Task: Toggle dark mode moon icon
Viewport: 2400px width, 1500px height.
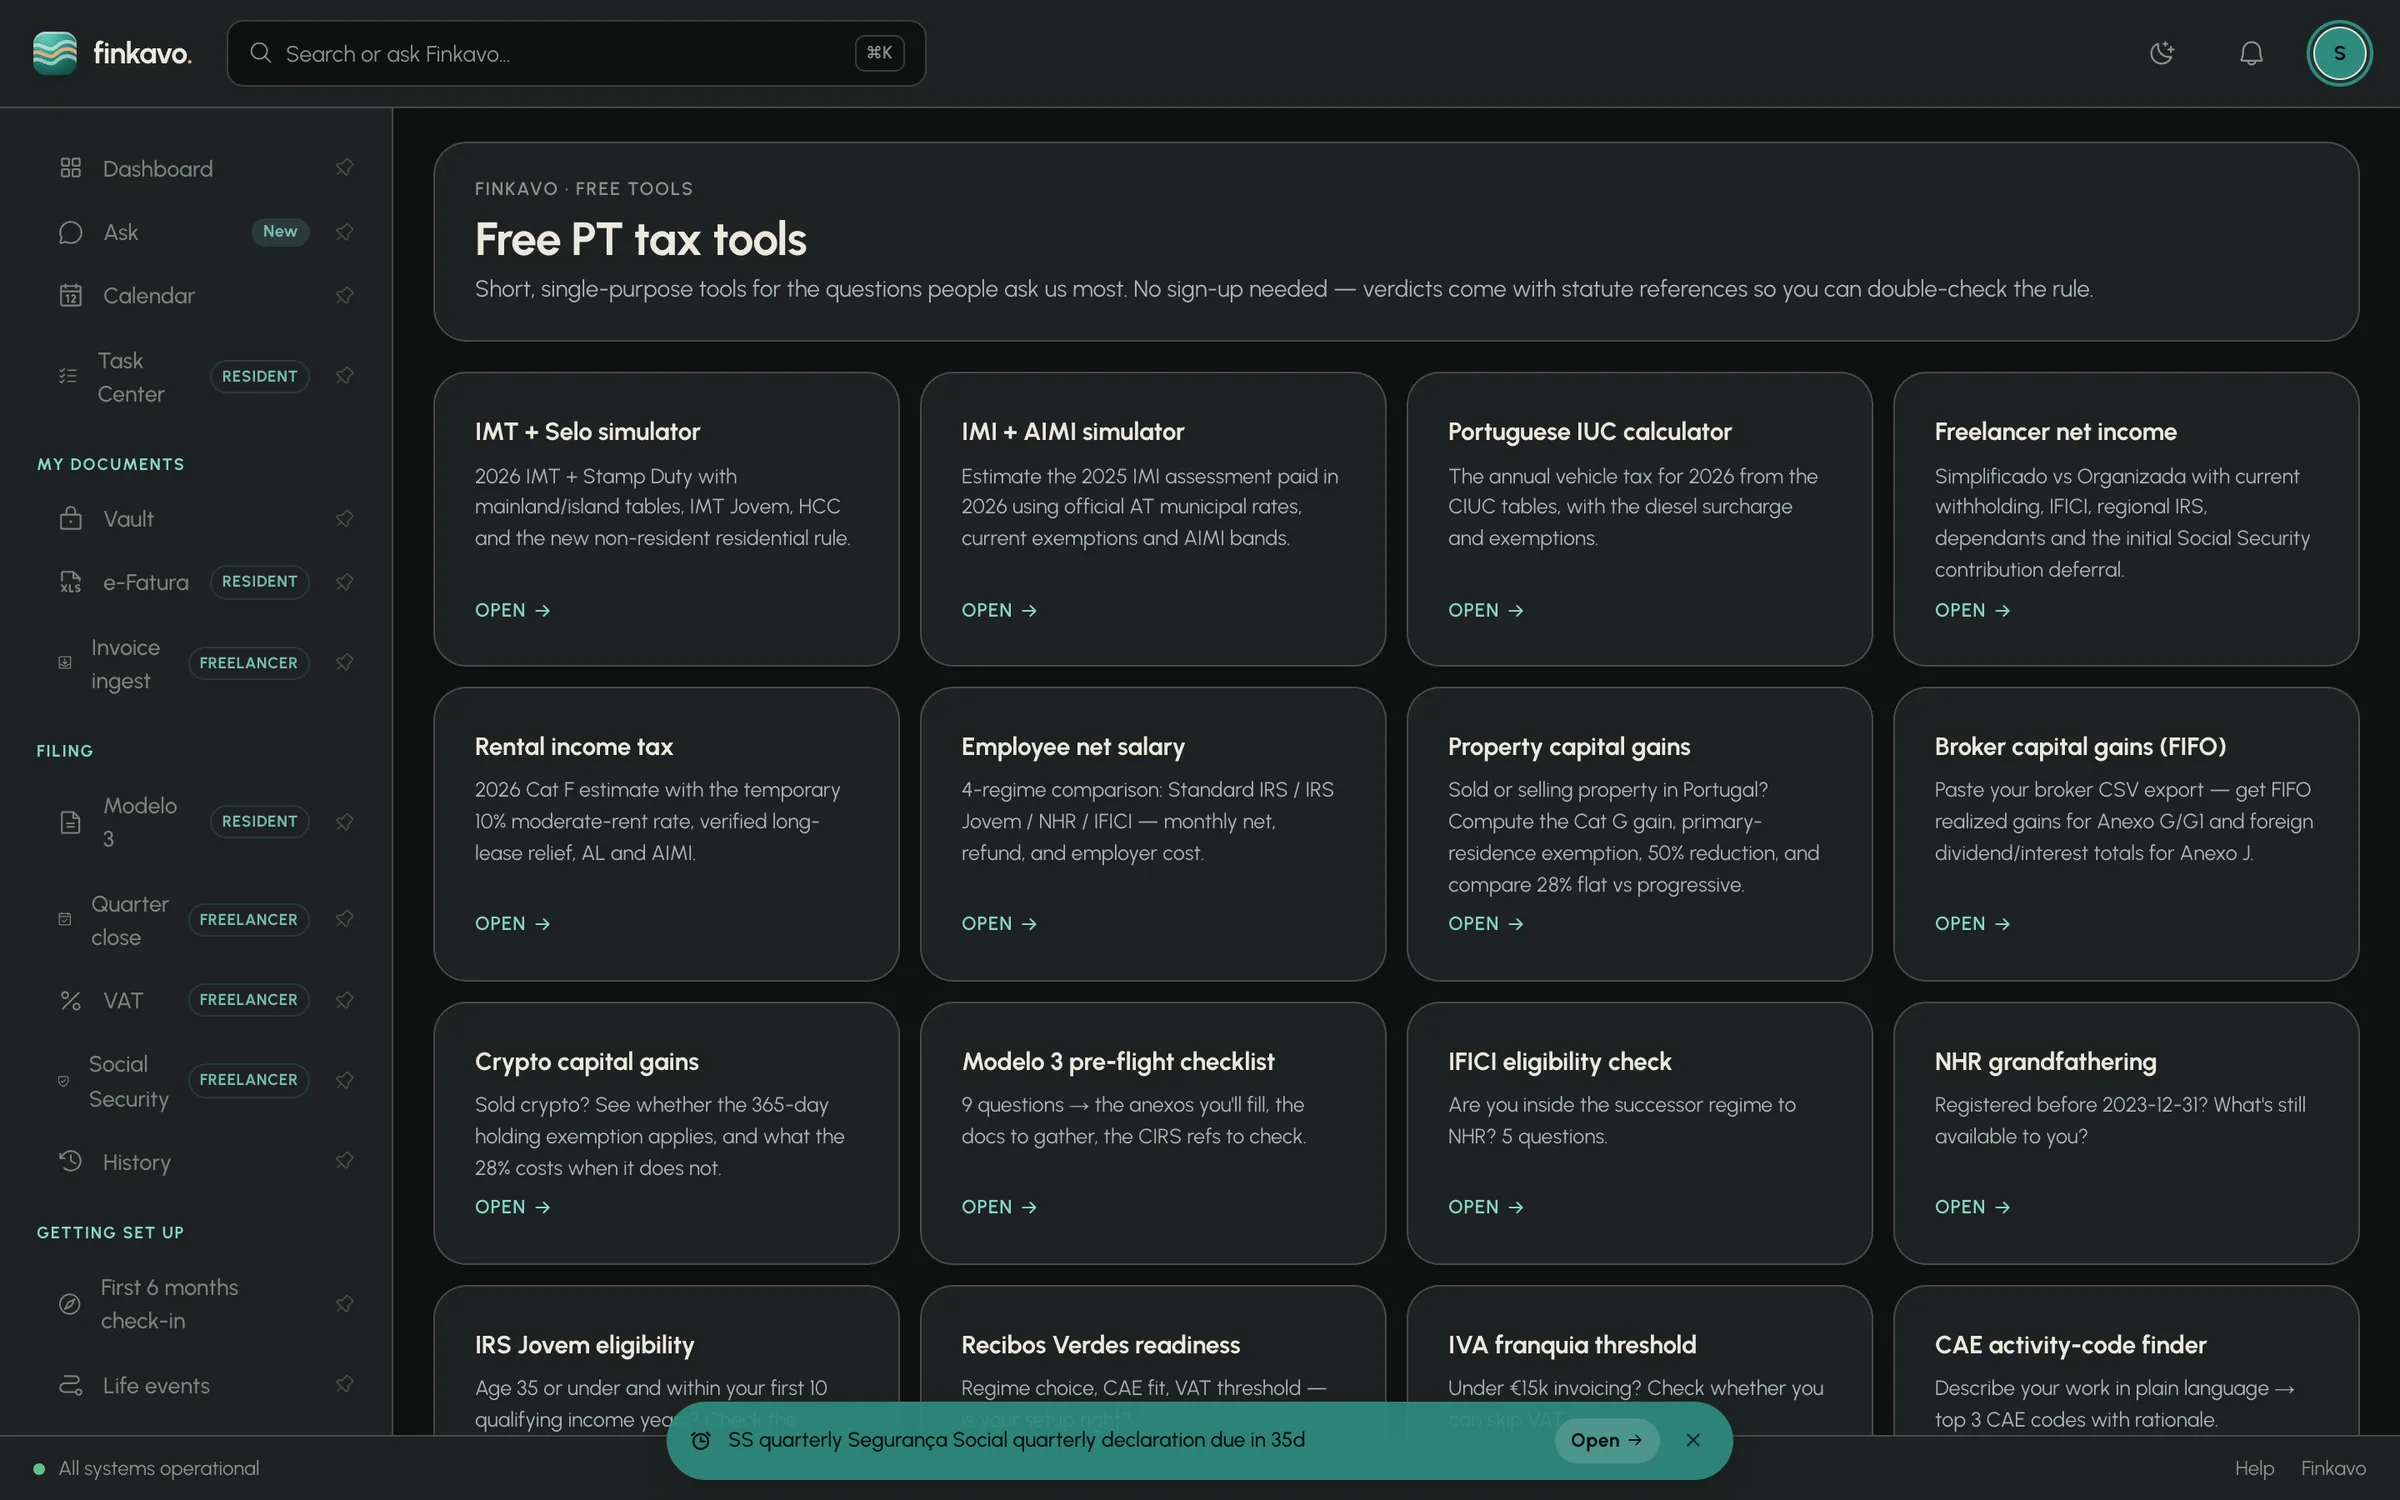Action: [x=2162, y=53]
